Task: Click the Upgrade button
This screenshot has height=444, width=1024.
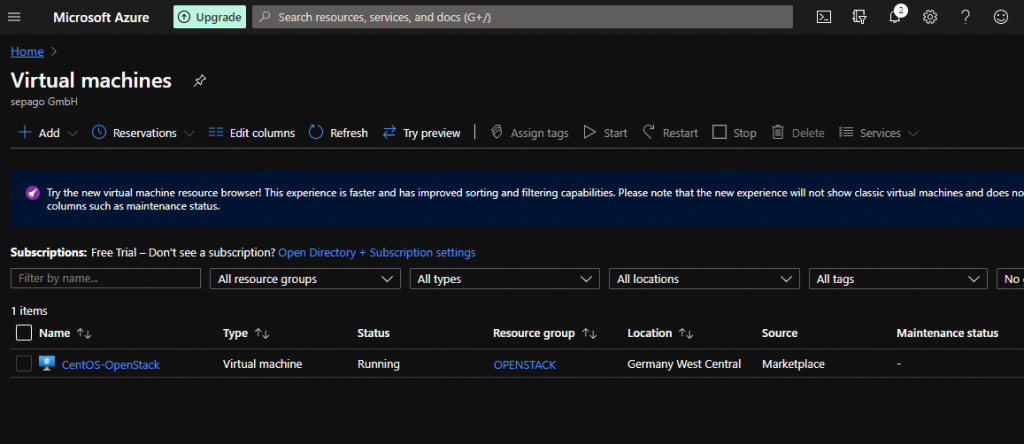Action: (x=209, y=17)
